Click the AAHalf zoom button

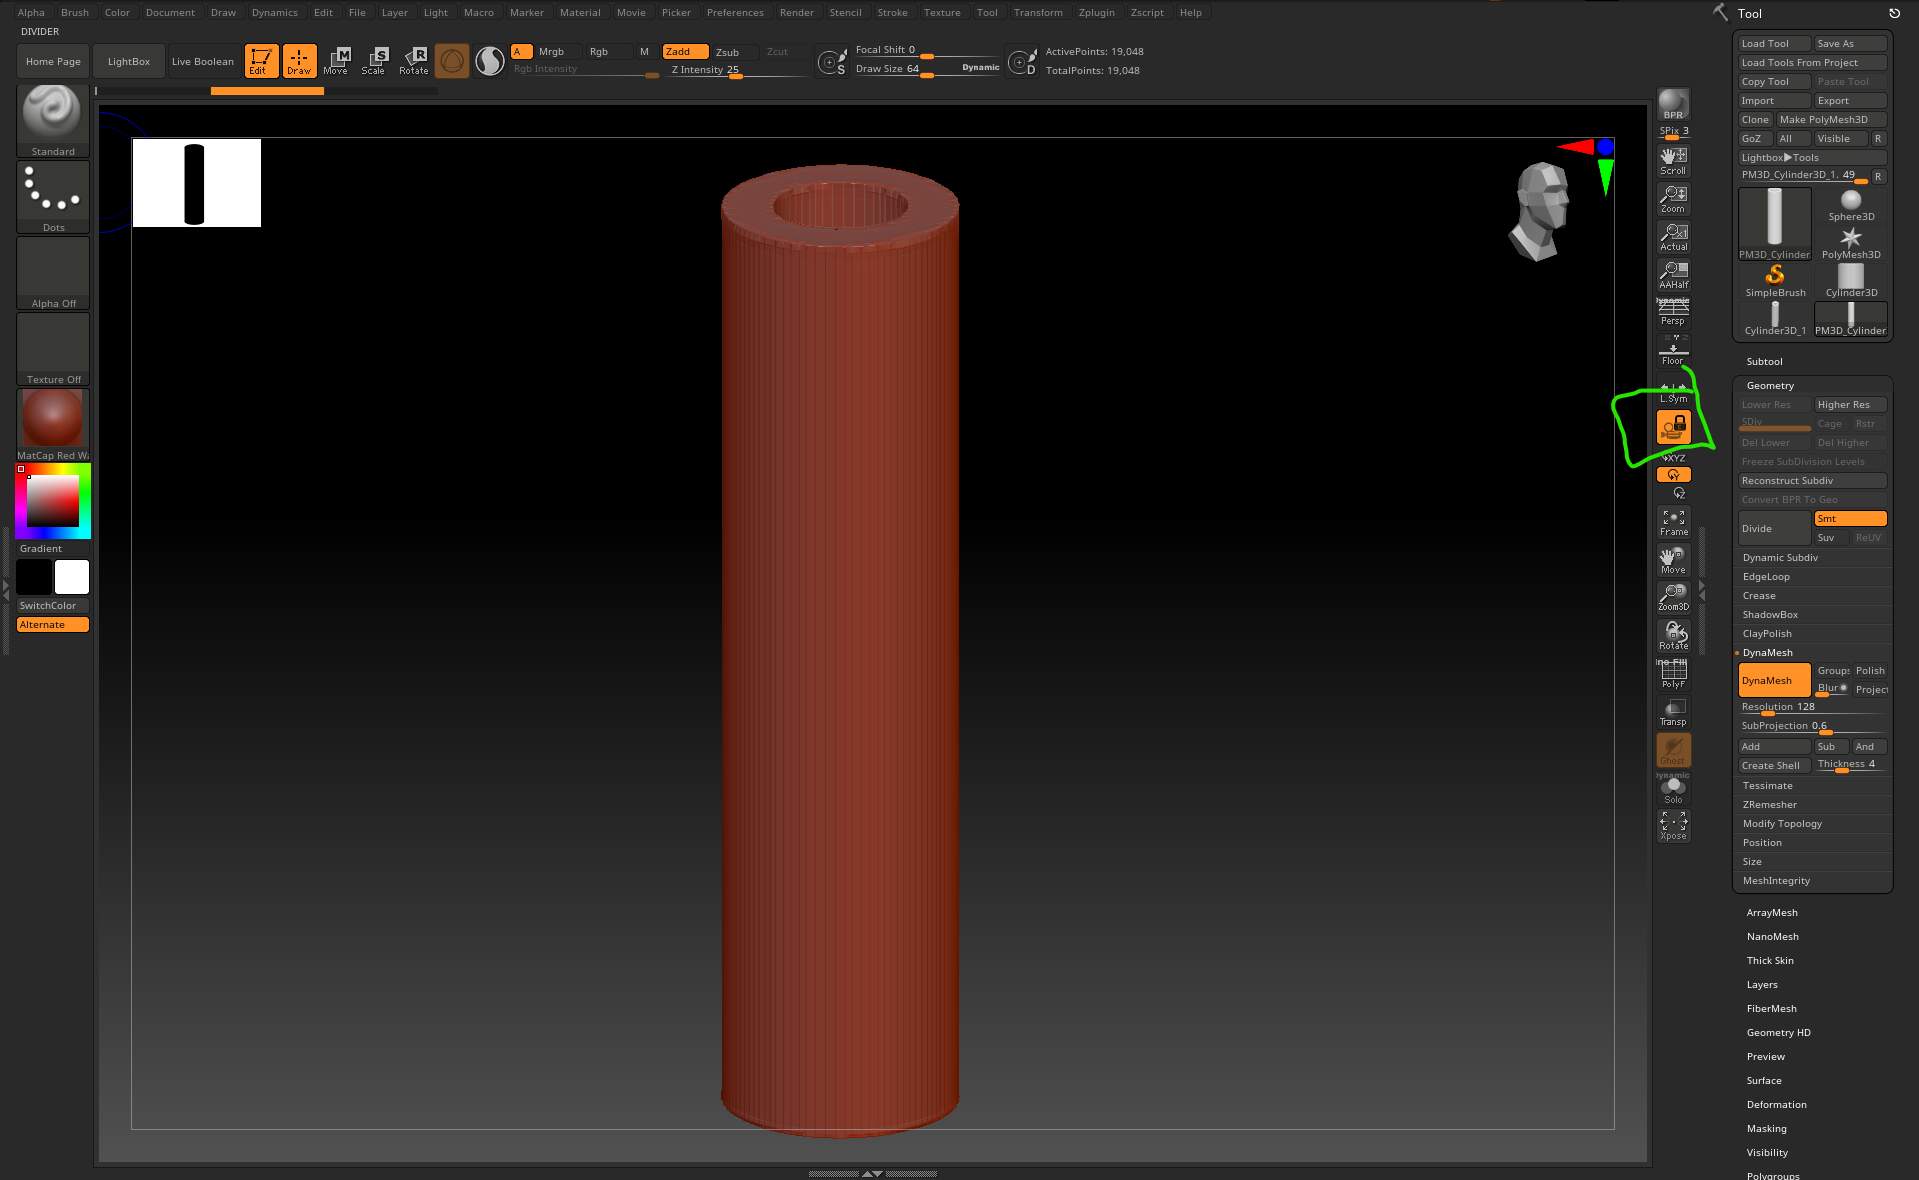[1673, 275]
